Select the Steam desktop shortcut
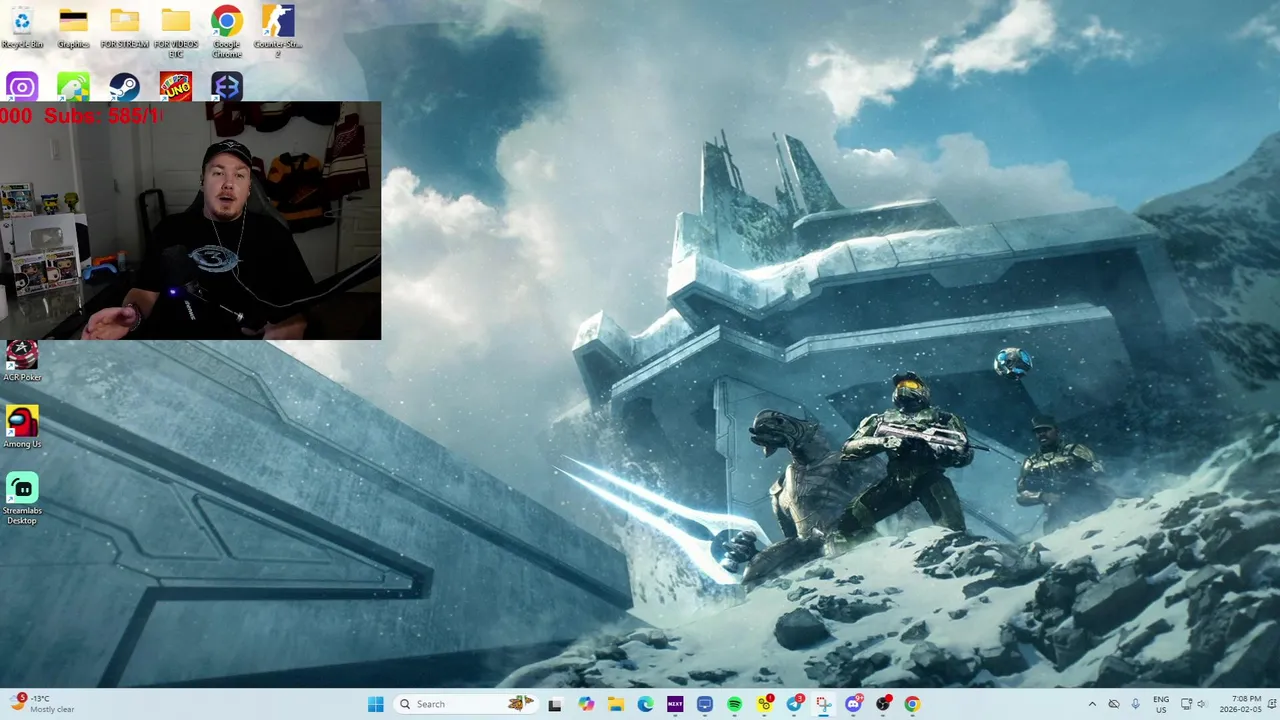Image resolution: width=1280 pixels, height=720 pixels. [124, 87]
